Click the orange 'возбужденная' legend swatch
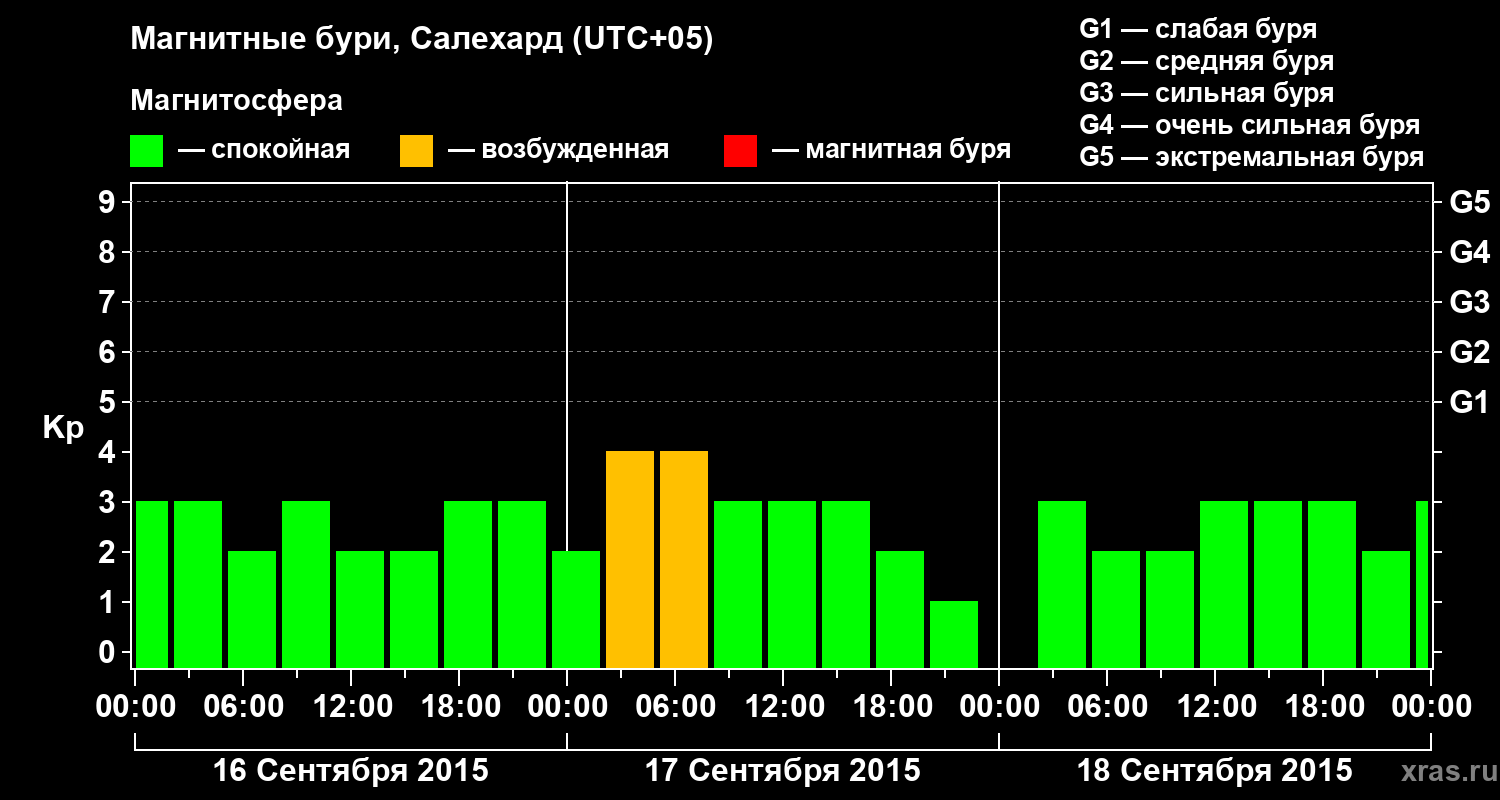The width and height of the screenshot is (1500, 800). (x=416, y=151)
